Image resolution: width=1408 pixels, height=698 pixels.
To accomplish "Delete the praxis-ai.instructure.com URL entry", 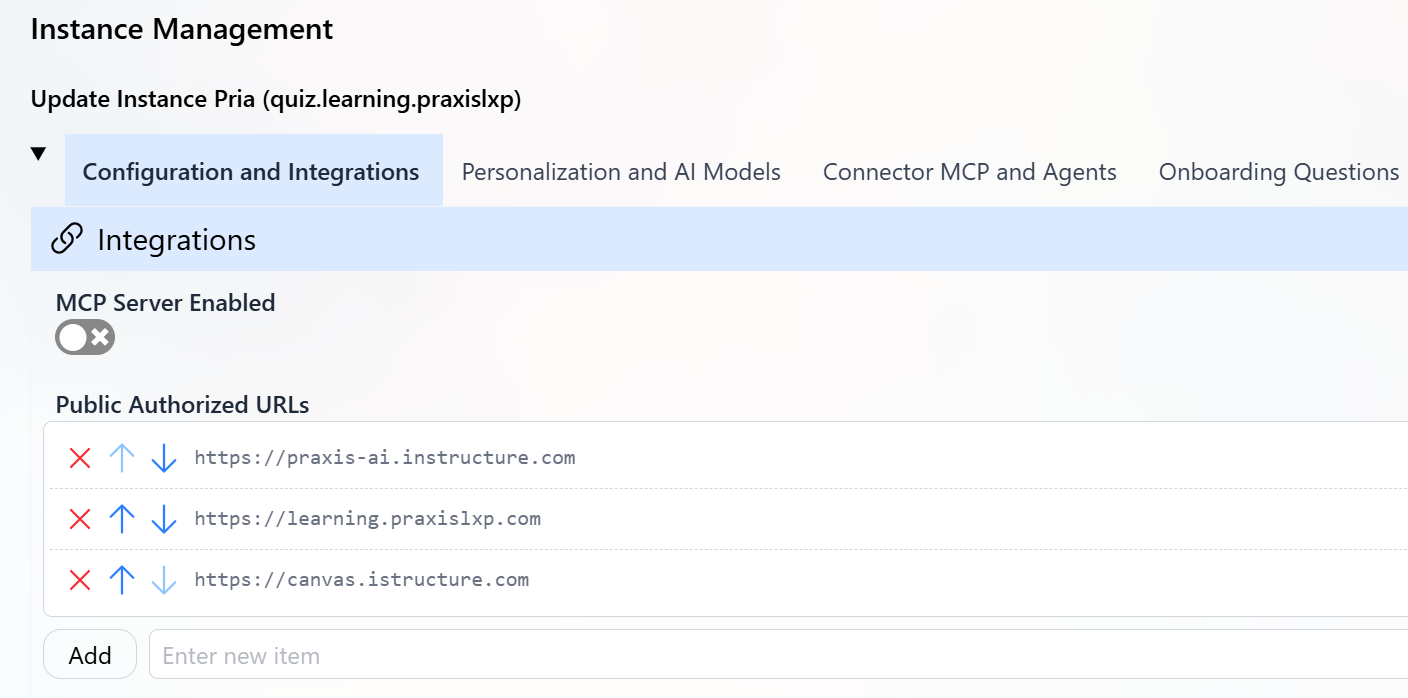I will (x=79, y=457).
